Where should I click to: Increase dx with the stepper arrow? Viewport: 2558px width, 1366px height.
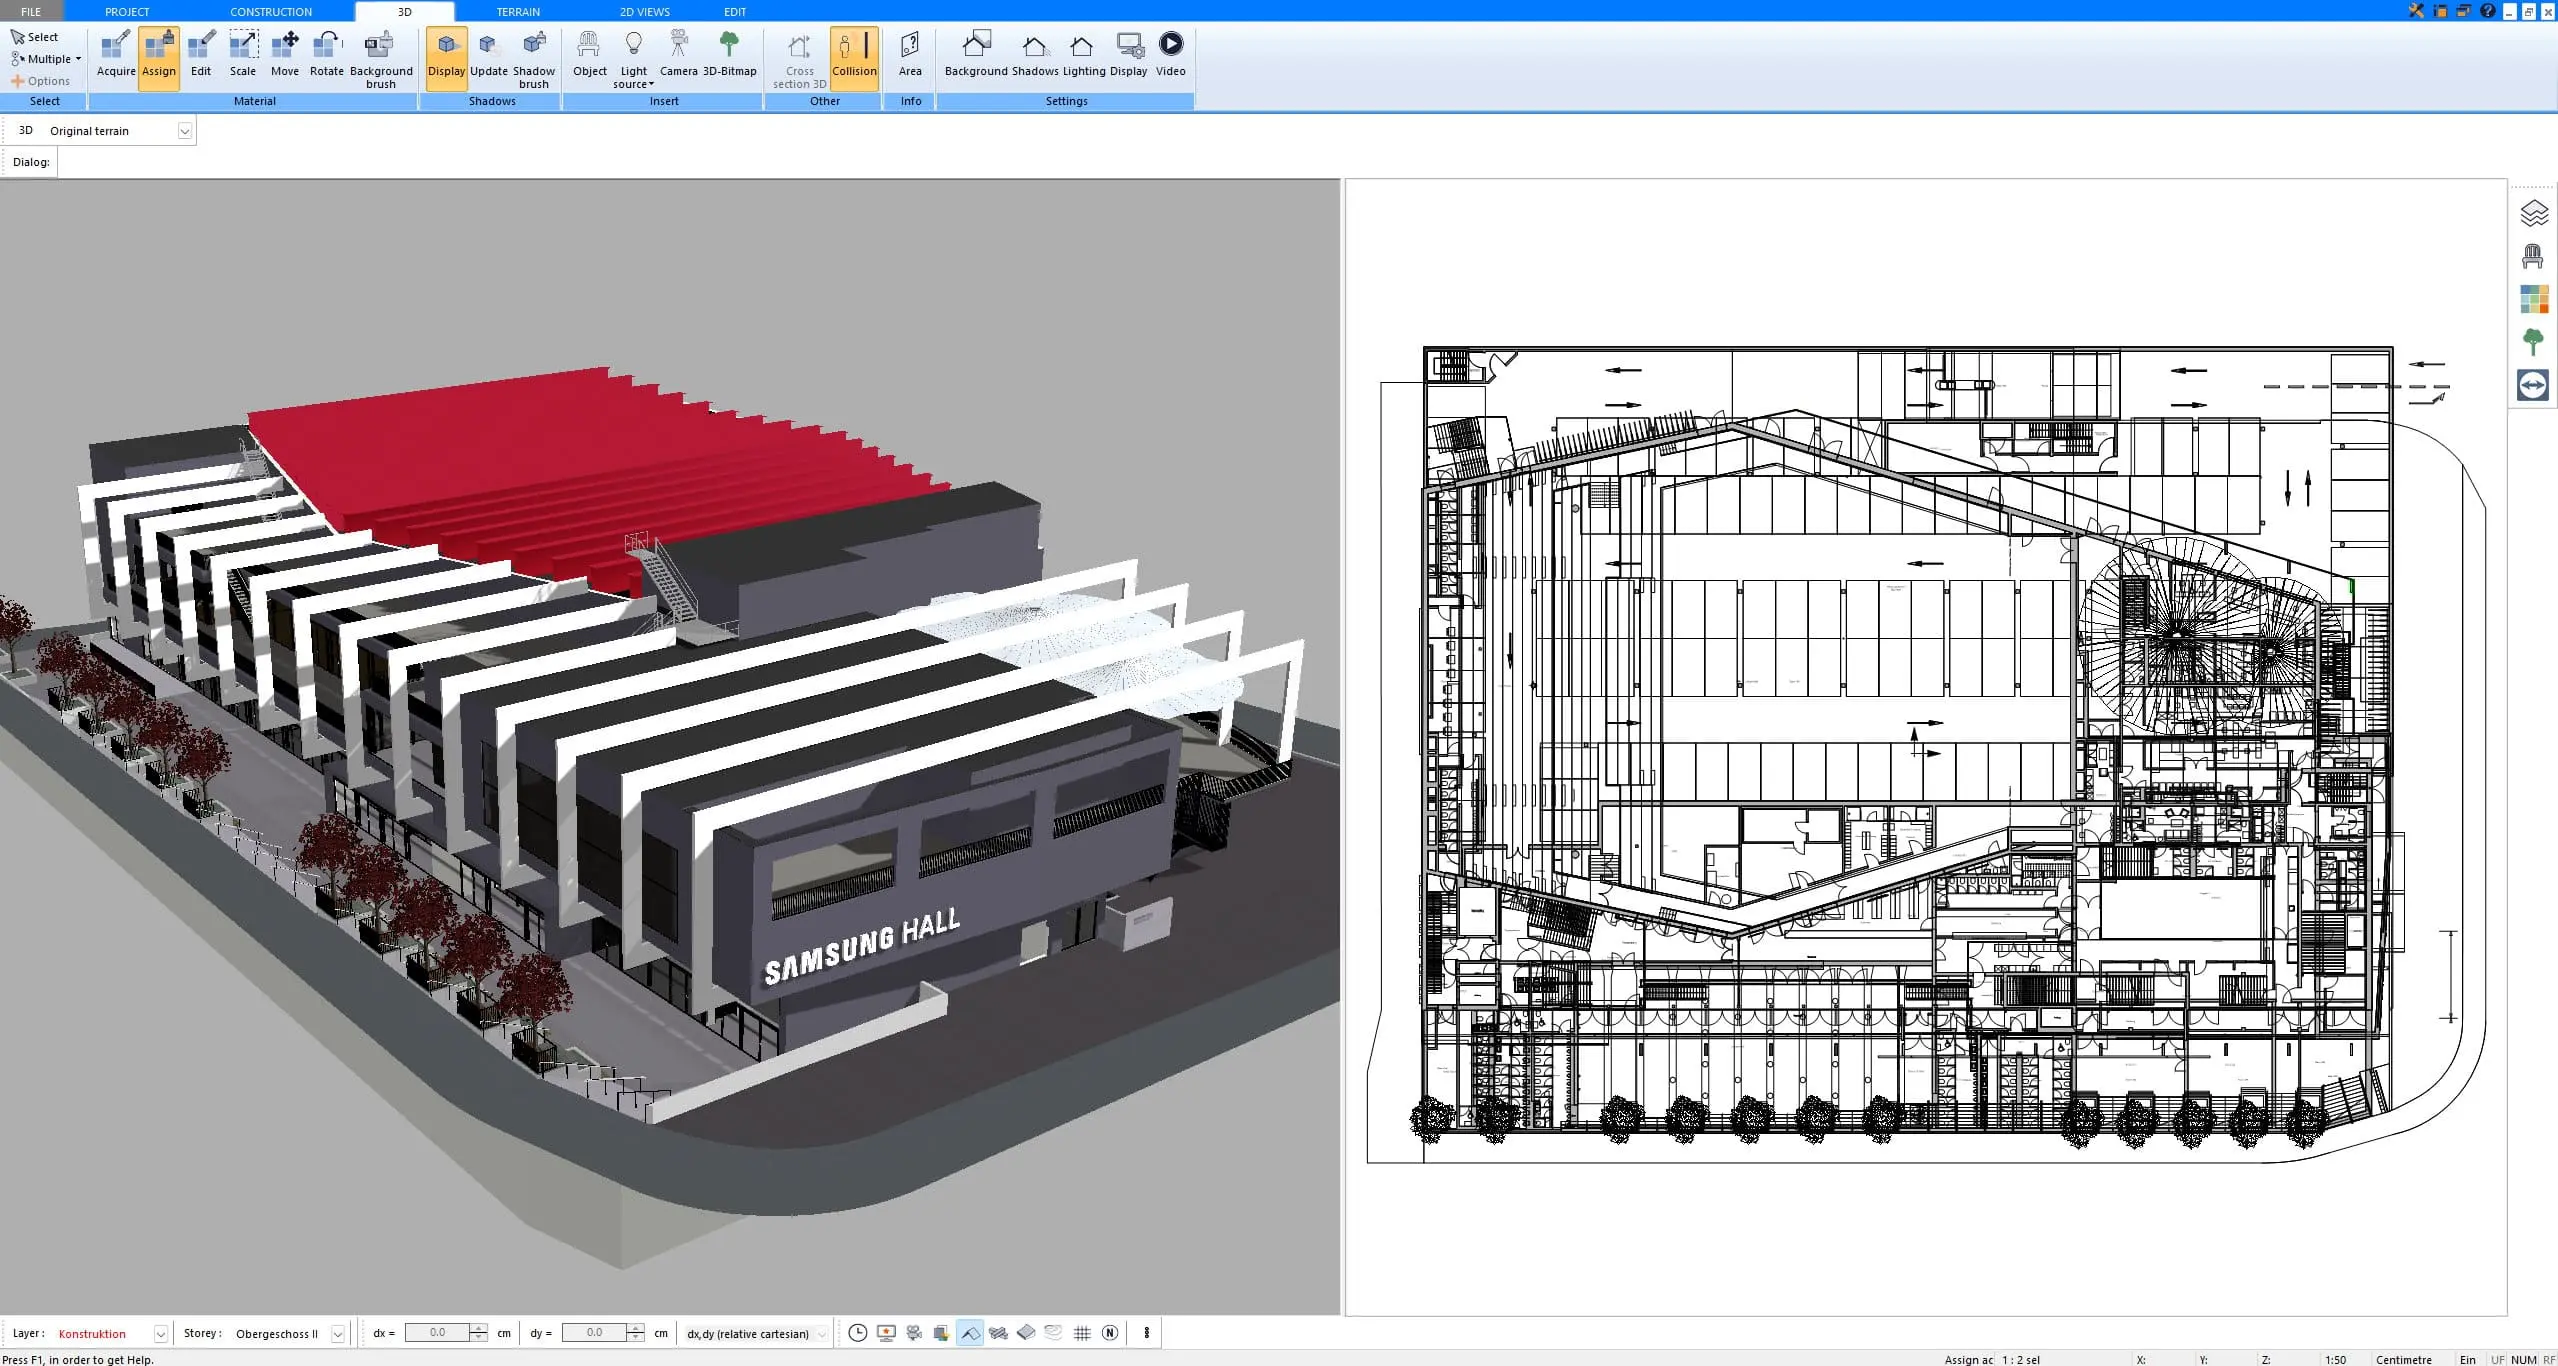(x=479, y=1328)
